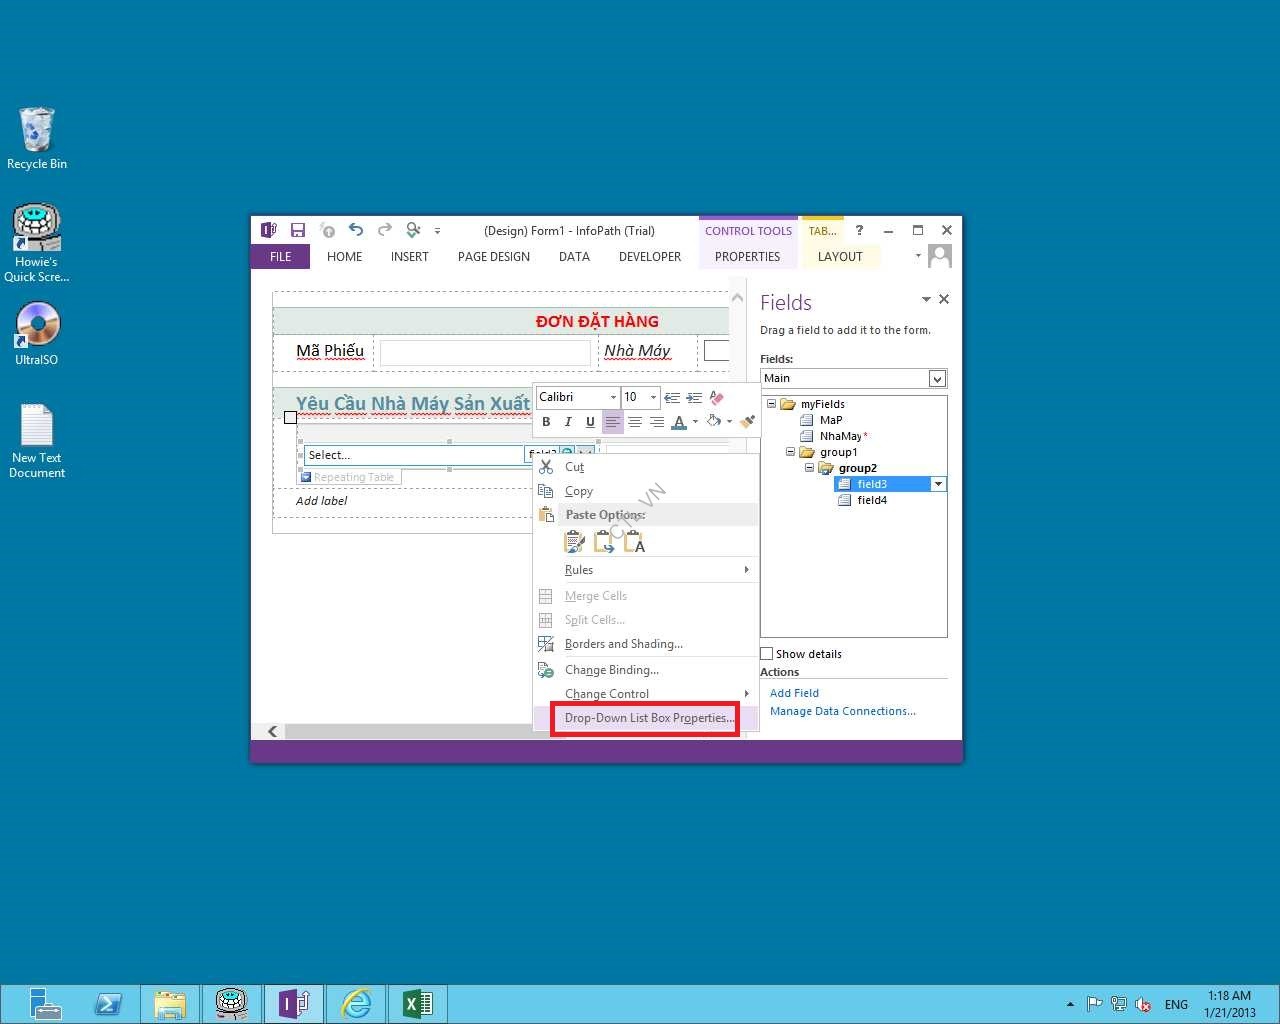Collapse the group1 tree node
Screen dimensions: 1280x1024
(x=790, y=452)
